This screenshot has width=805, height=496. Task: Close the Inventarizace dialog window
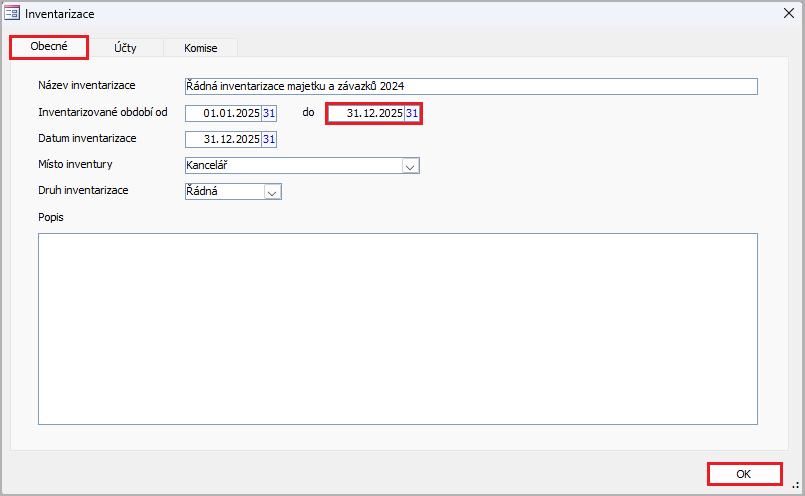click(788, 14)
